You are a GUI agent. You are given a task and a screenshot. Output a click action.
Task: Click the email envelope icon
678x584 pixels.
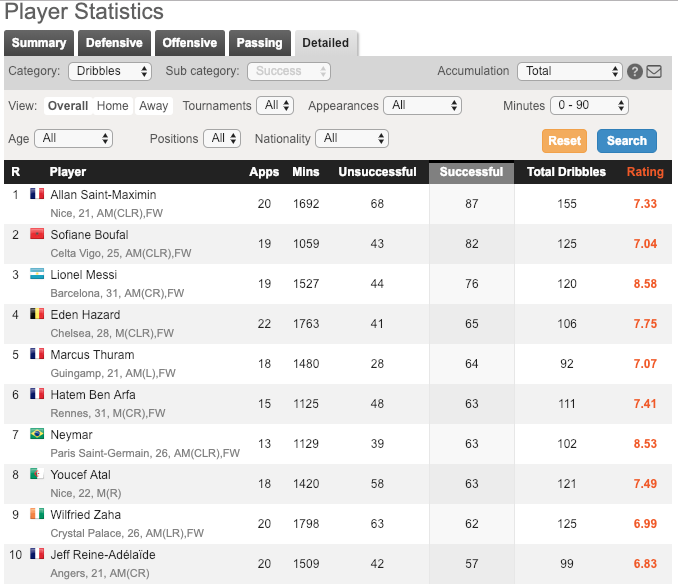pyautogui.click(x=654, y=72)
